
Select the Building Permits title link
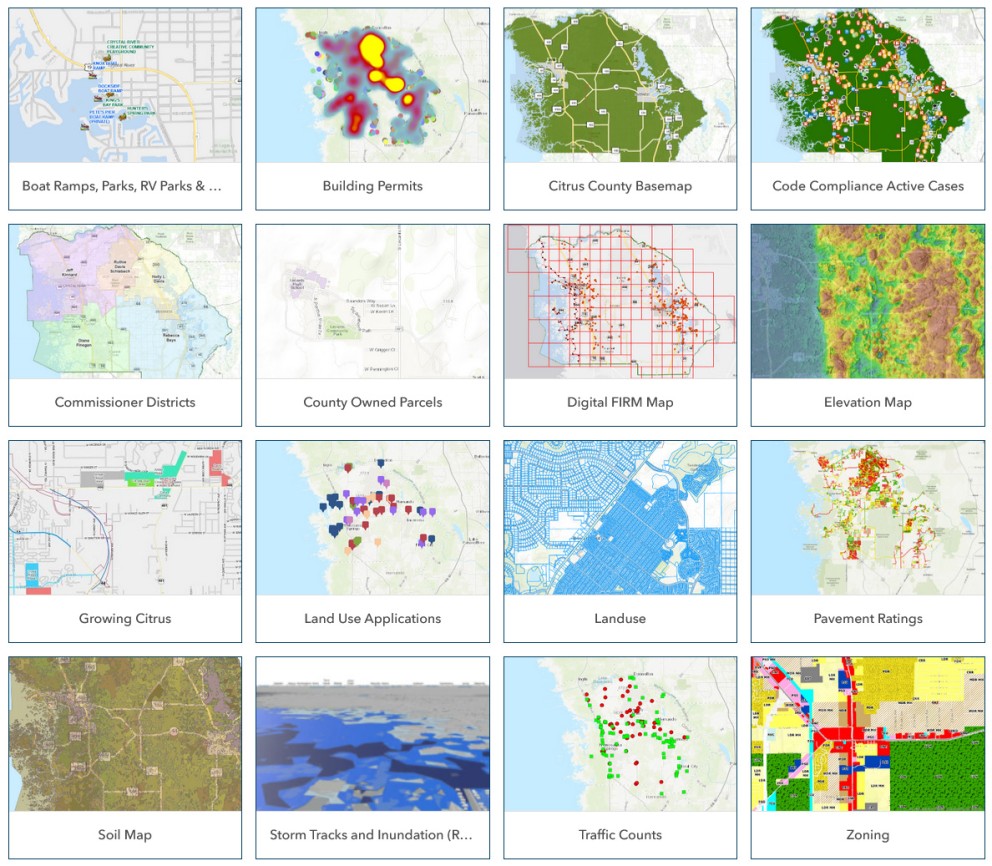point(372,185)
